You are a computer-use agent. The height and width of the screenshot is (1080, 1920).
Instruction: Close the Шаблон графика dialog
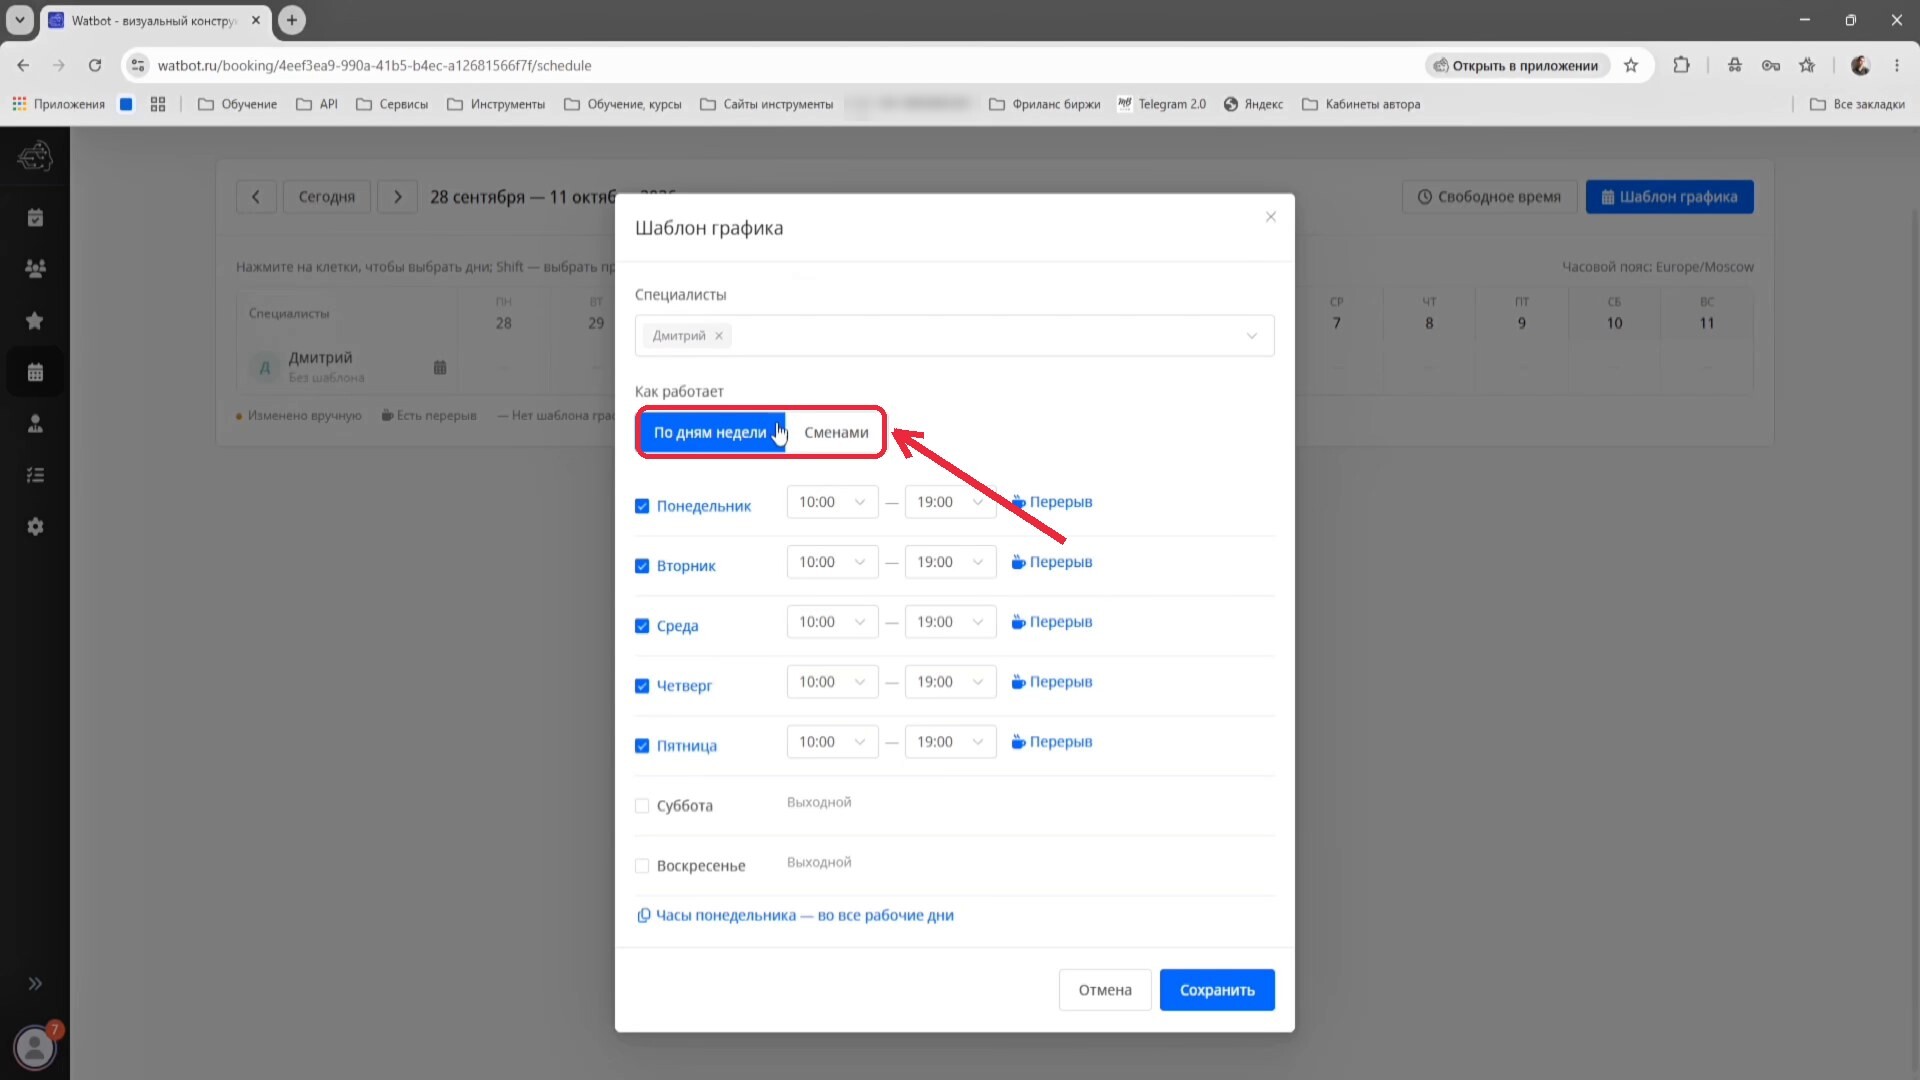coord(1270,217)
